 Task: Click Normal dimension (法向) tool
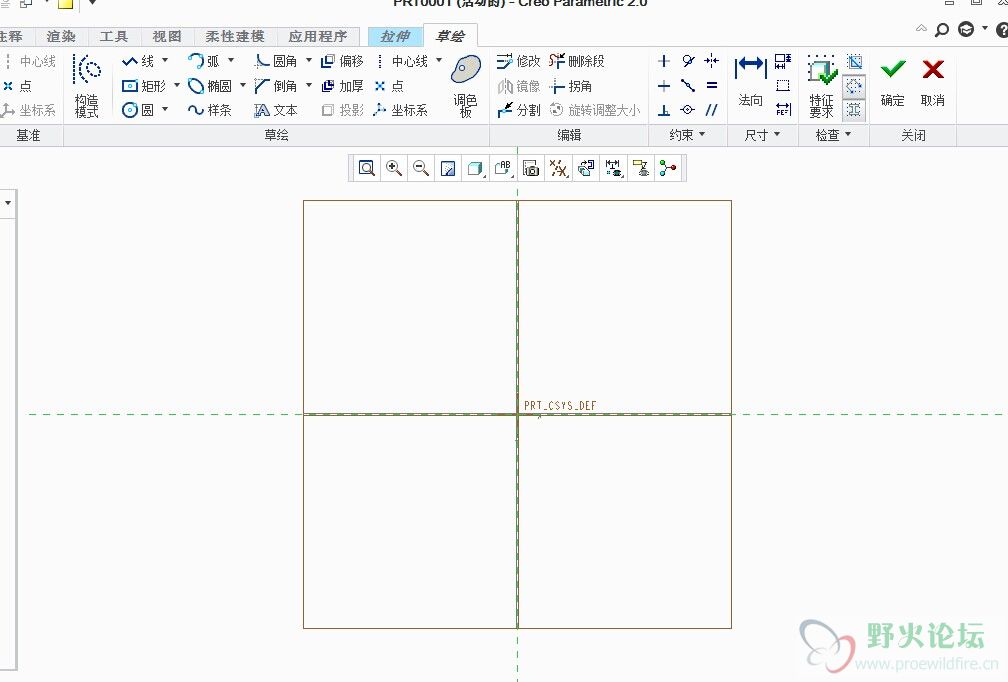click(750, 80)
